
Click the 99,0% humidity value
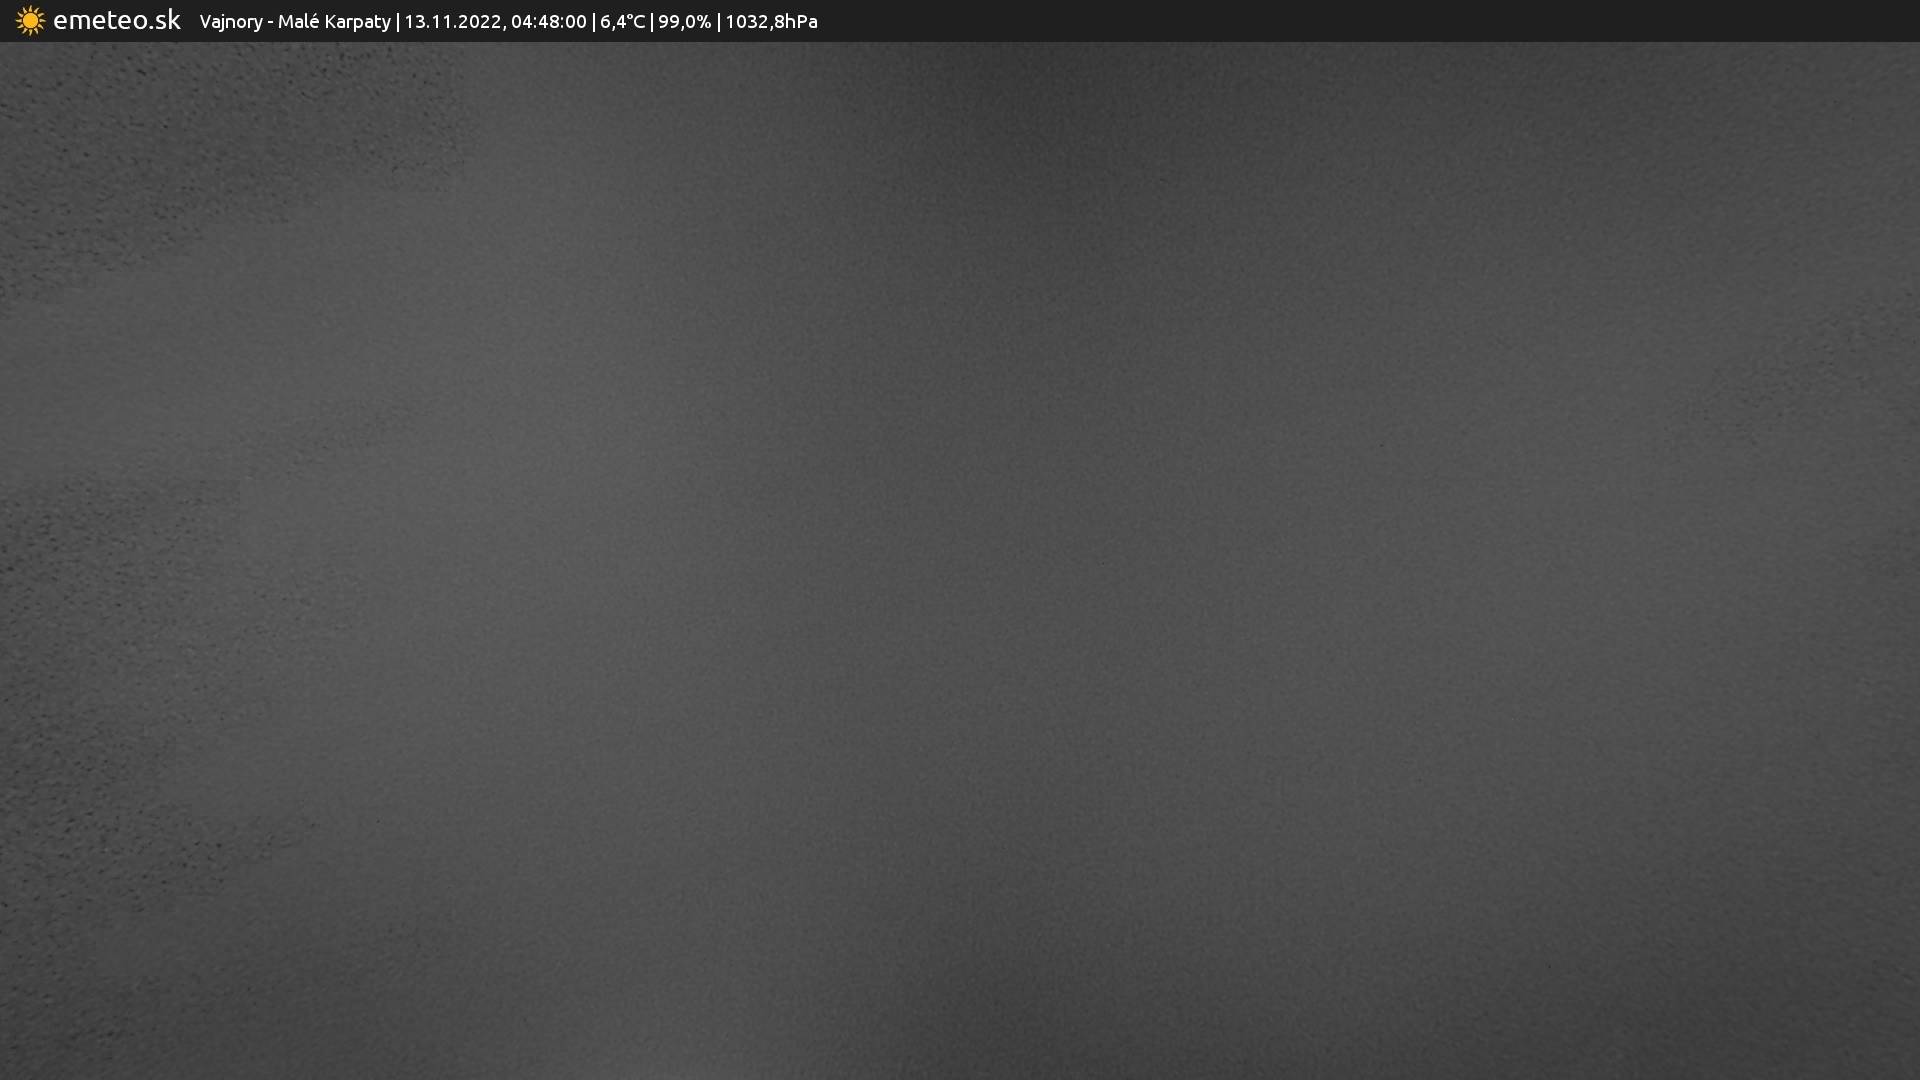point(684,22)
